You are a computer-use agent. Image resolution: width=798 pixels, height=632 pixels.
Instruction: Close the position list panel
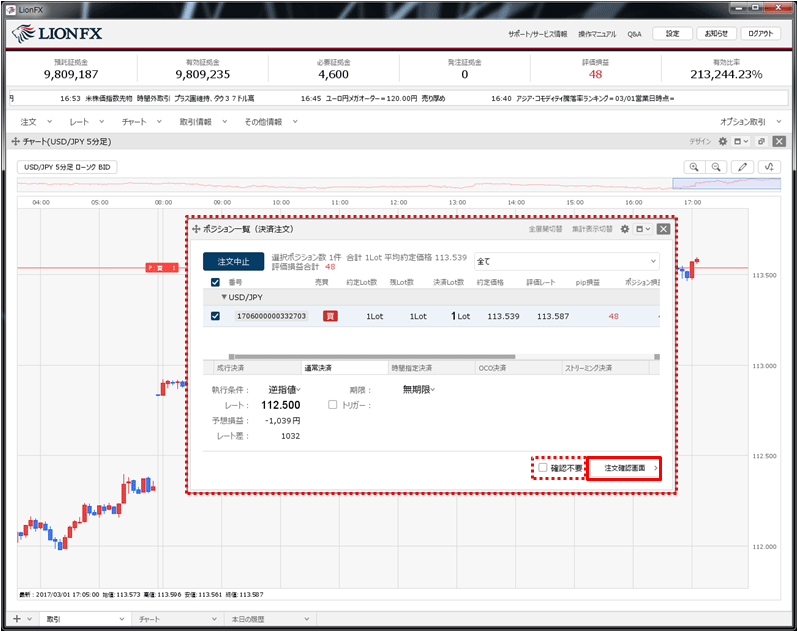click(663, 229)
